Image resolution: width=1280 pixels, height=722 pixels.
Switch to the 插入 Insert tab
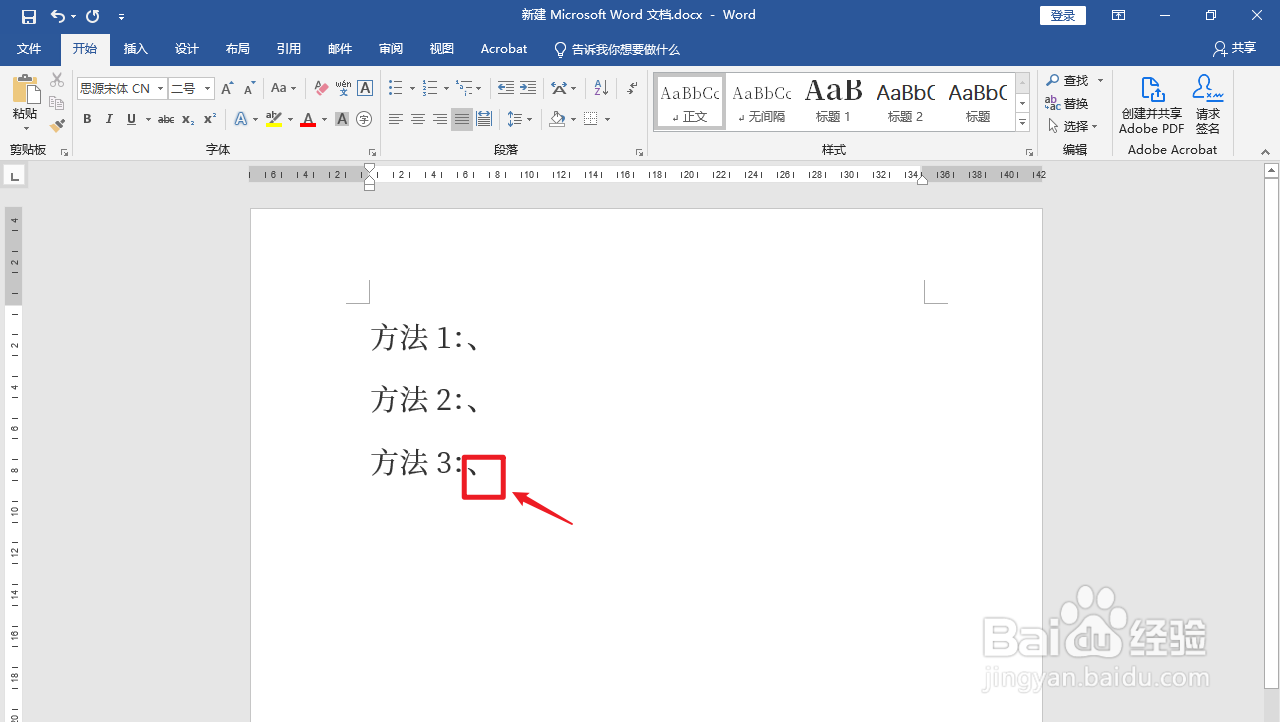[136, 49]
